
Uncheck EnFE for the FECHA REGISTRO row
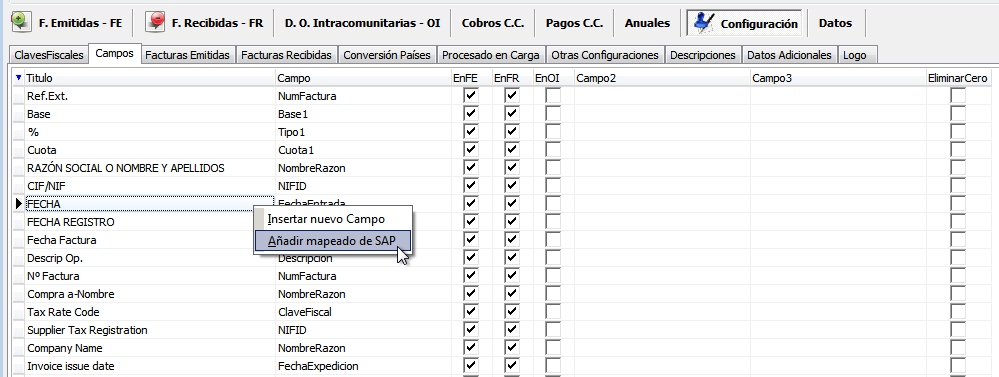(471, 222)
